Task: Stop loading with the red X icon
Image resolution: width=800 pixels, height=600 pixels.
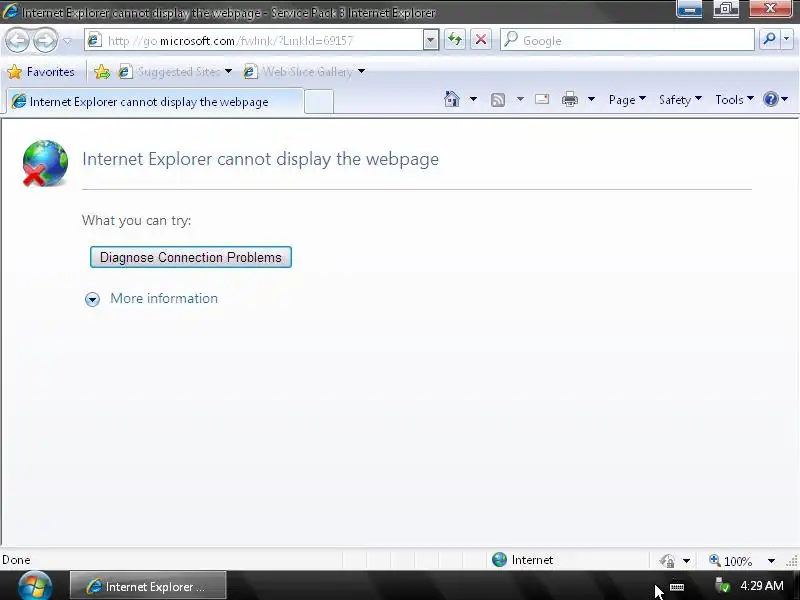Action: (481, 40)
